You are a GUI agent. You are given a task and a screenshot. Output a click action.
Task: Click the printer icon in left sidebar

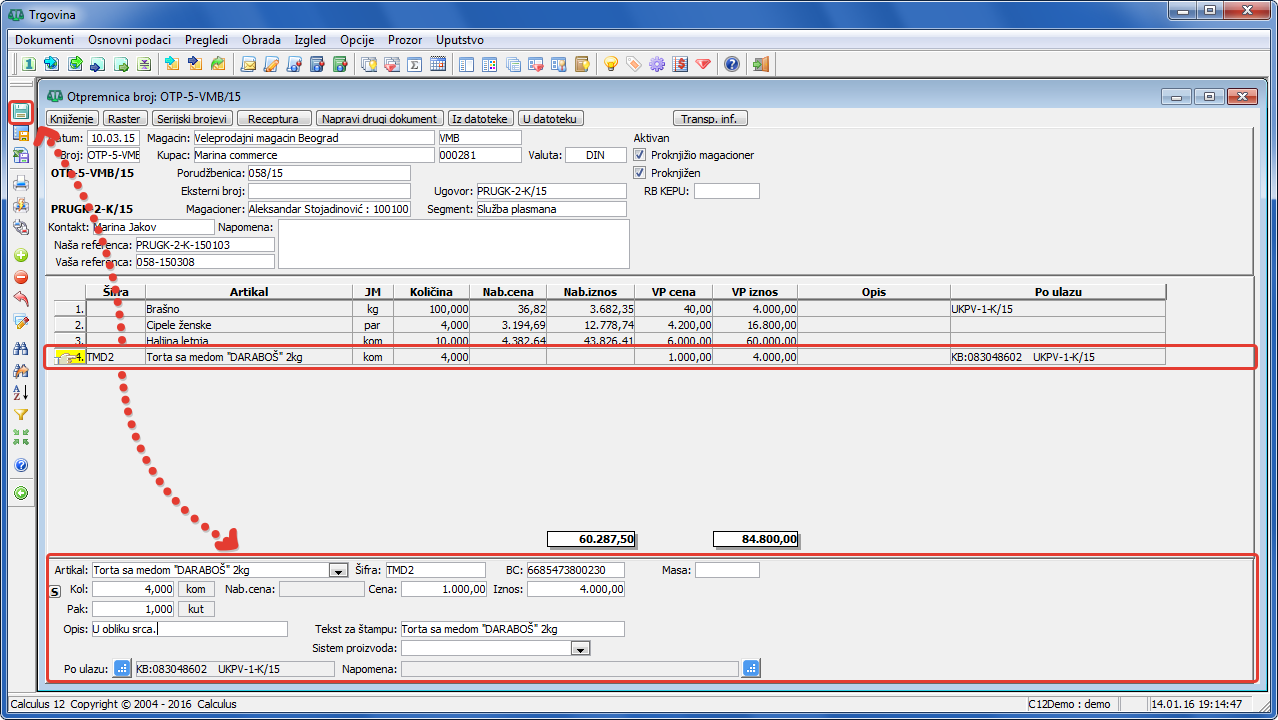click(x=21, y=183)
